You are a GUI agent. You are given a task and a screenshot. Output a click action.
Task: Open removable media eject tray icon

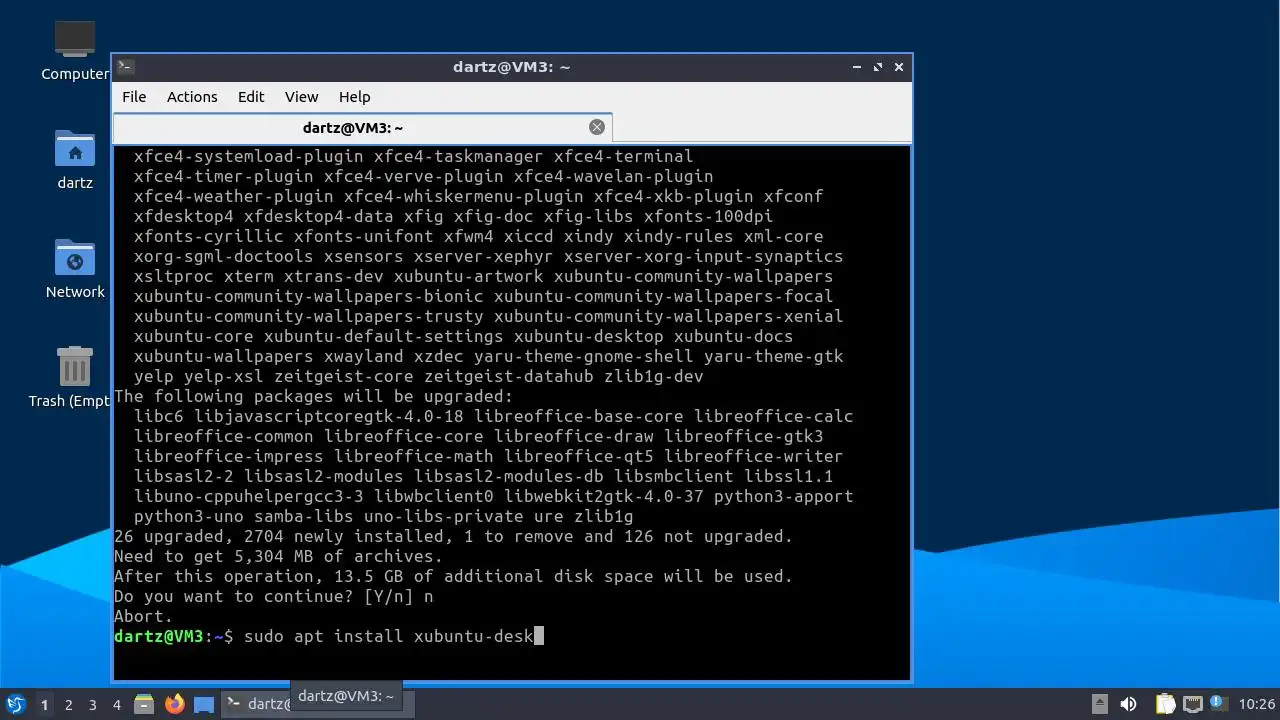[x=1099, y=704]
